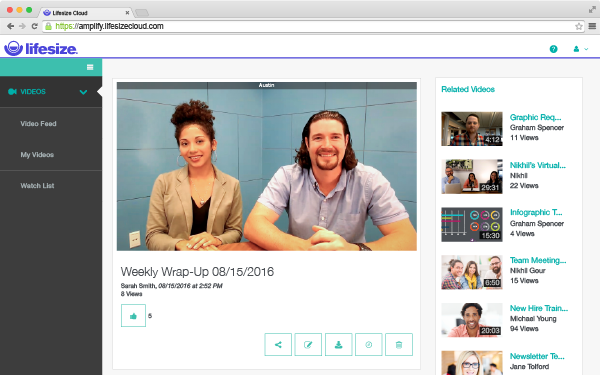
Task: Edit video details with pencil icon
Action: 308,344
